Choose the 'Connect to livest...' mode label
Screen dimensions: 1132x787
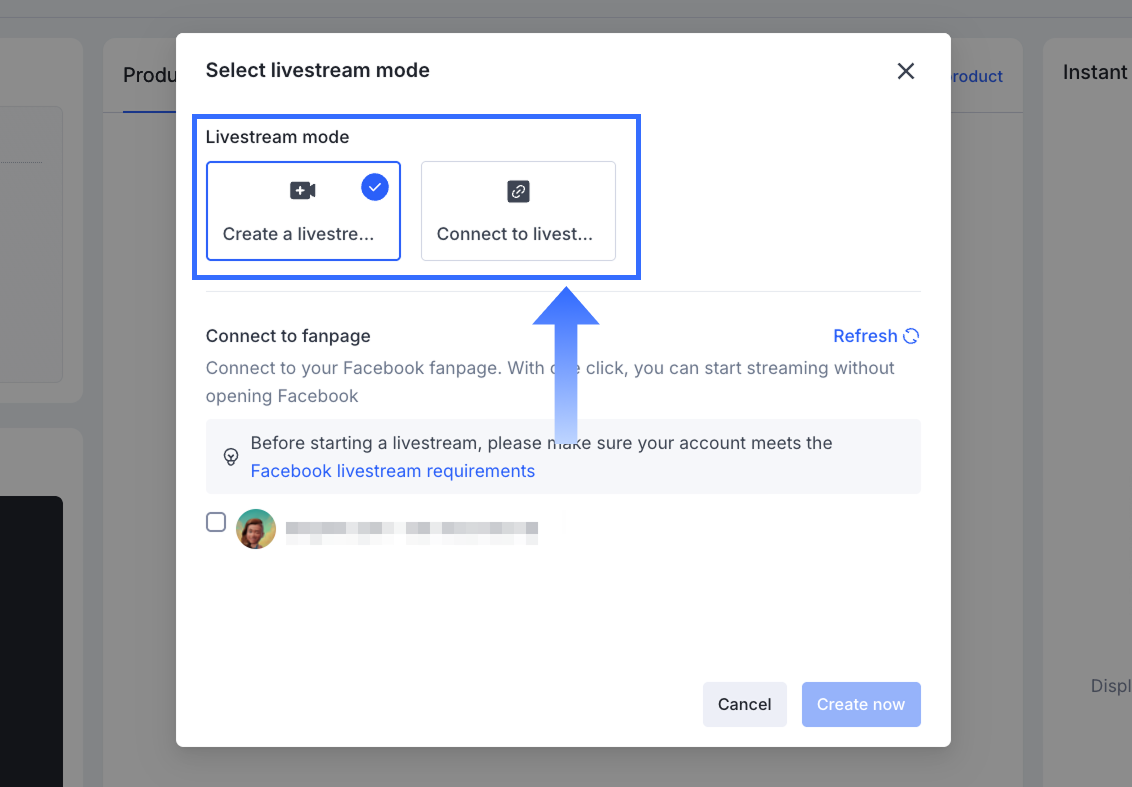click(514, 234)
